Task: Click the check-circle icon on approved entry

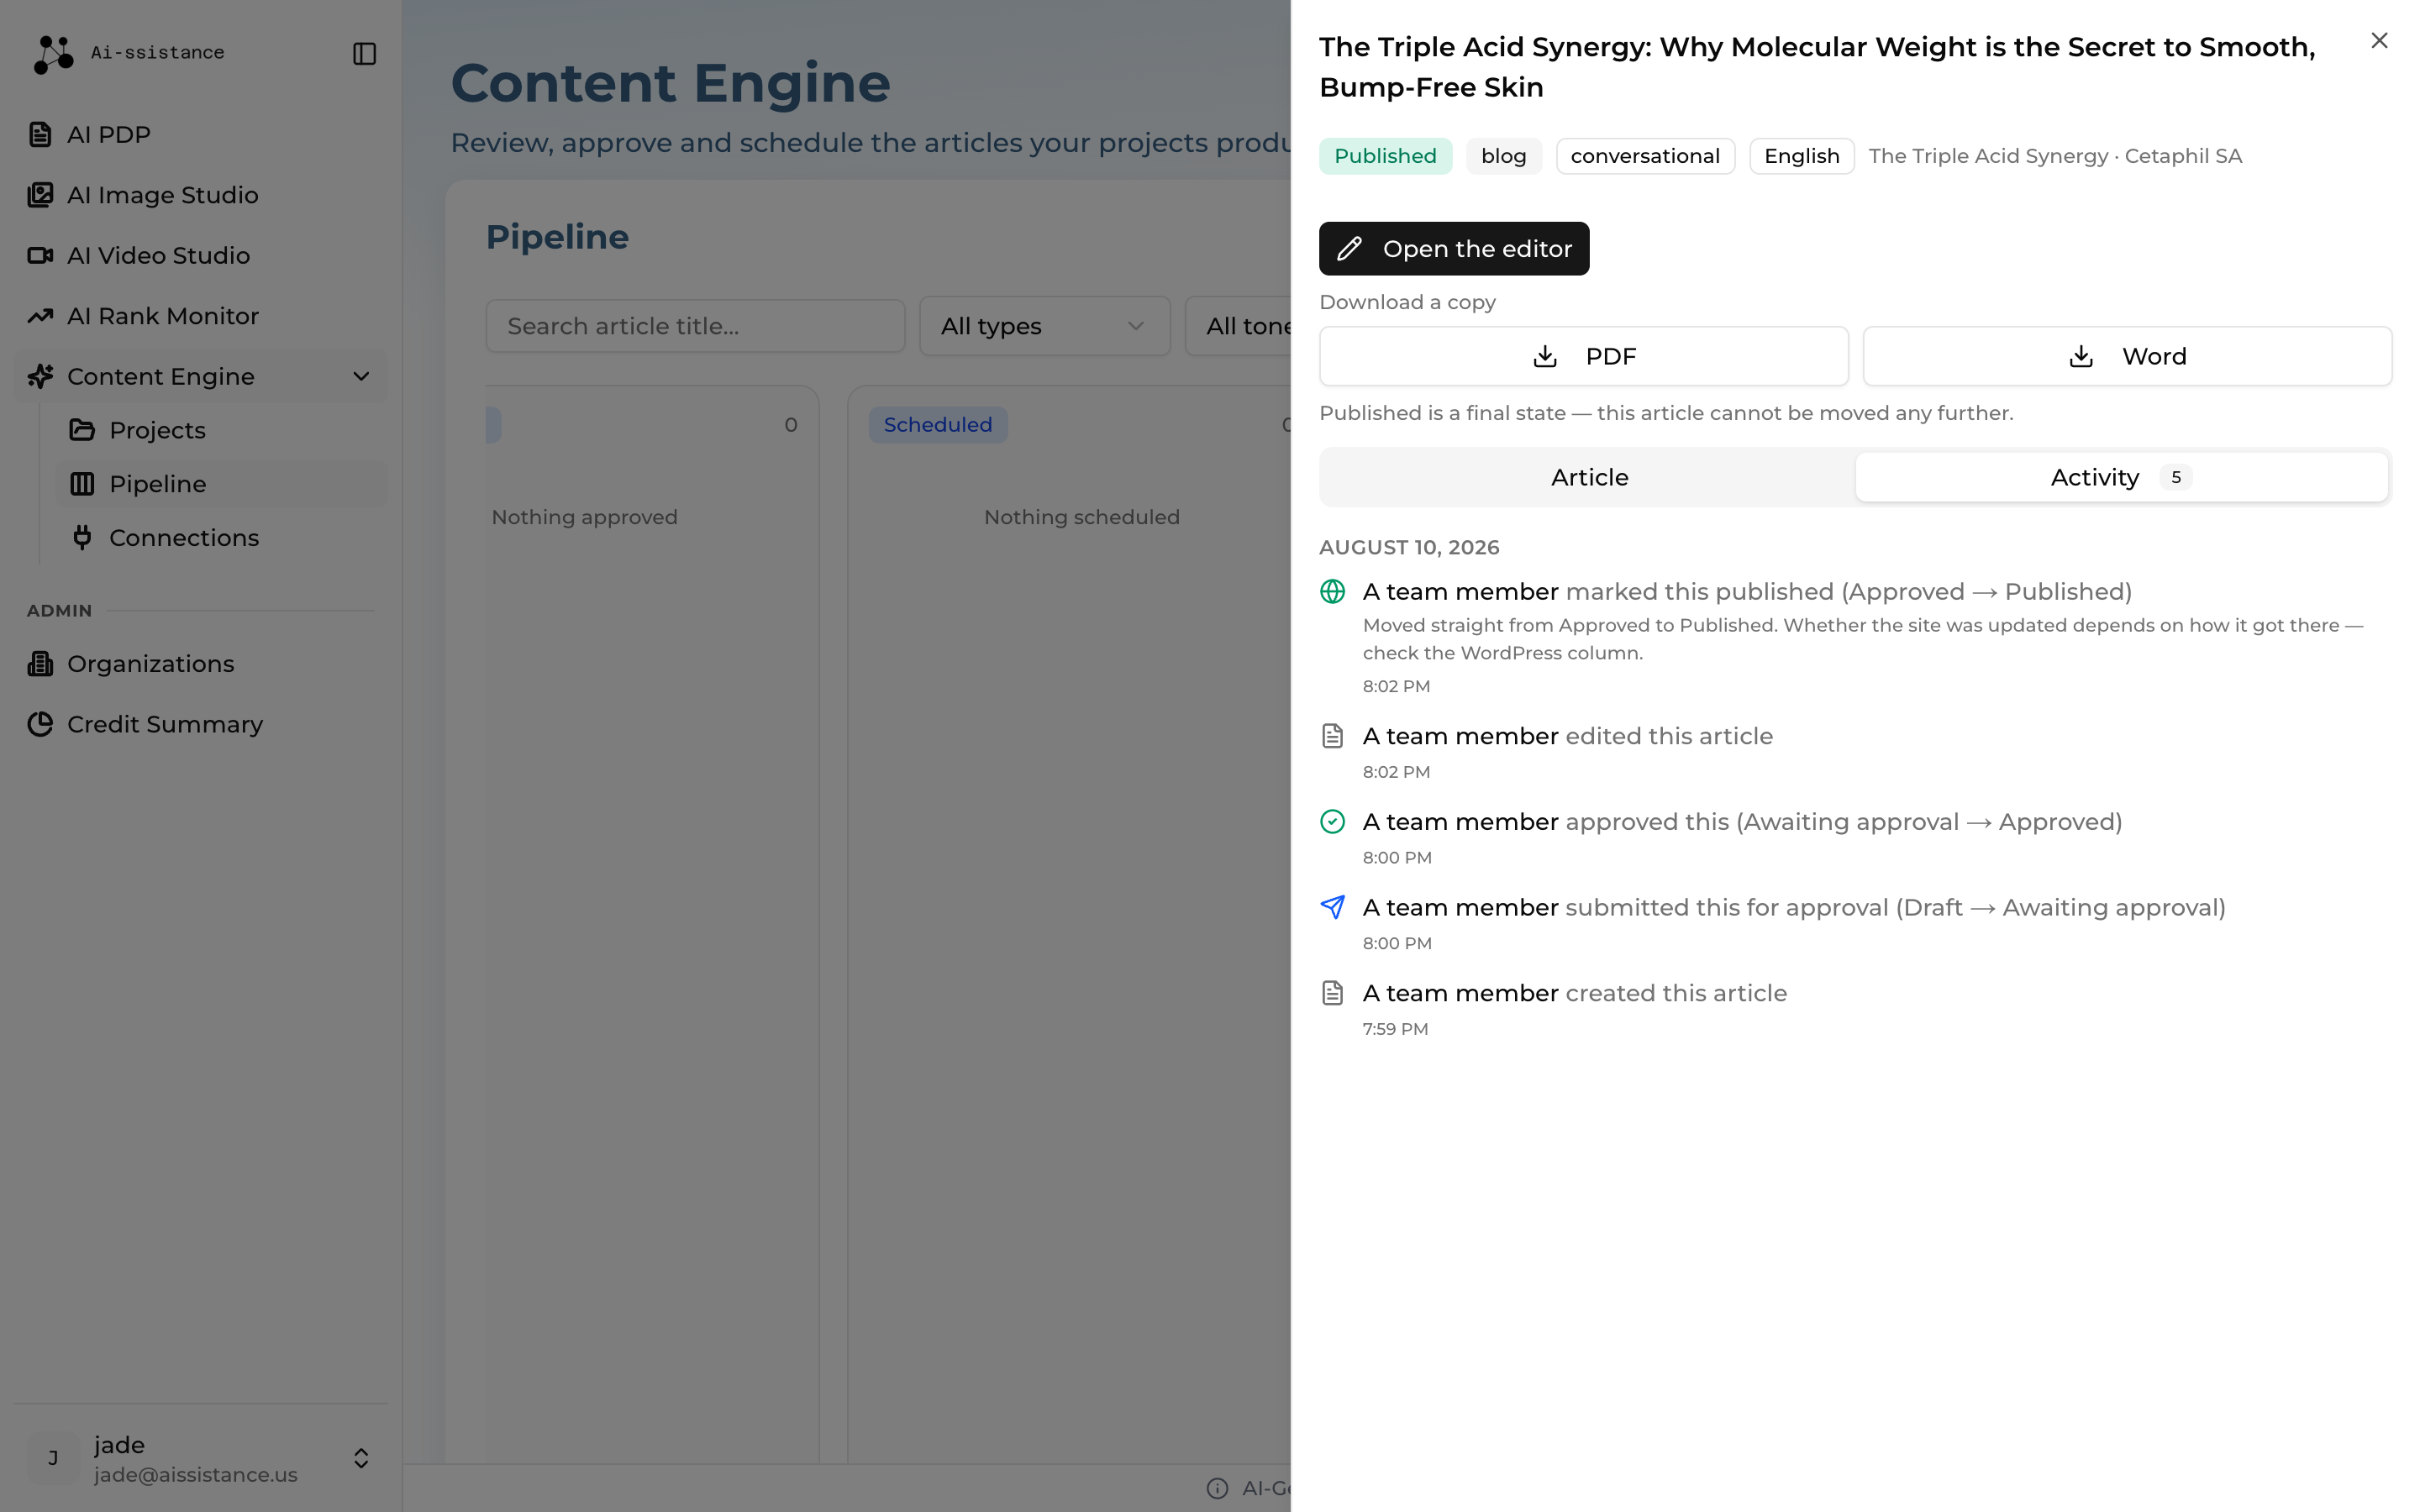Action: pos(1332,822)
